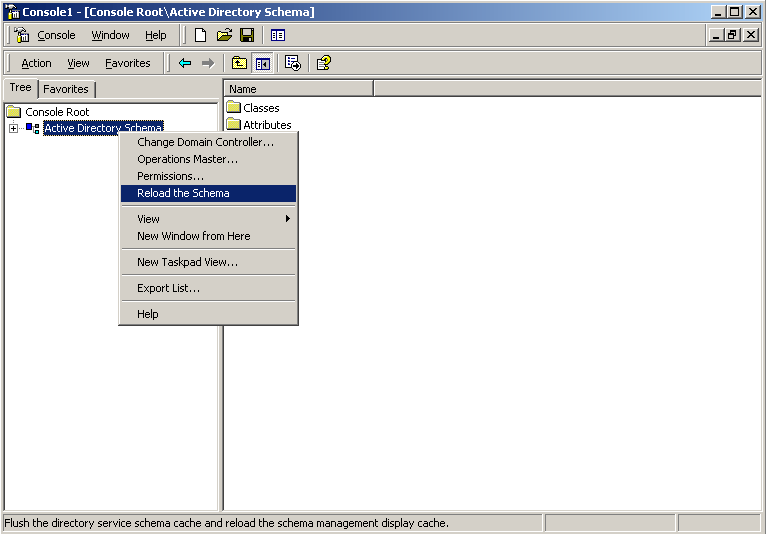Select the Console Root tree item
The height and width of the screenshot is (534, 766).
(x=57, y=112)
